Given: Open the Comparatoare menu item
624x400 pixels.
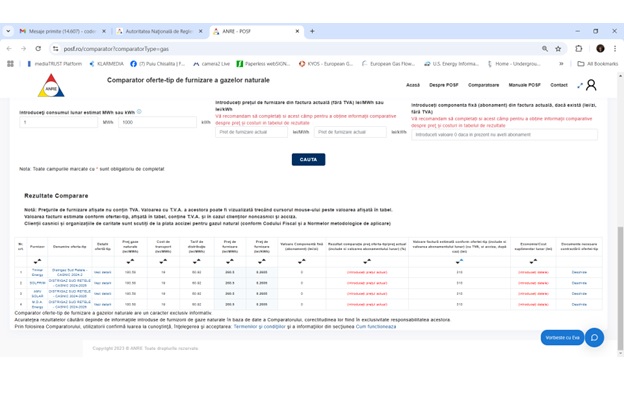Looking at the screenshot, I should pos(483,85).
